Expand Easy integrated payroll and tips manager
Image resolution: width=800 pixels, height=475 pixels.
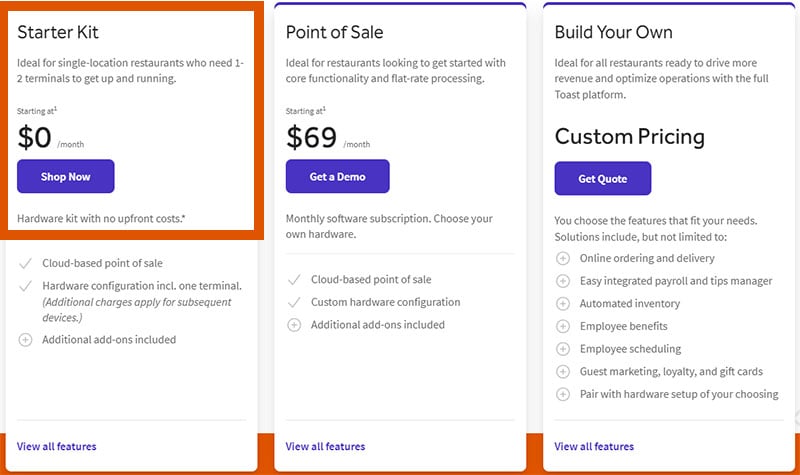tap(562, 281)
